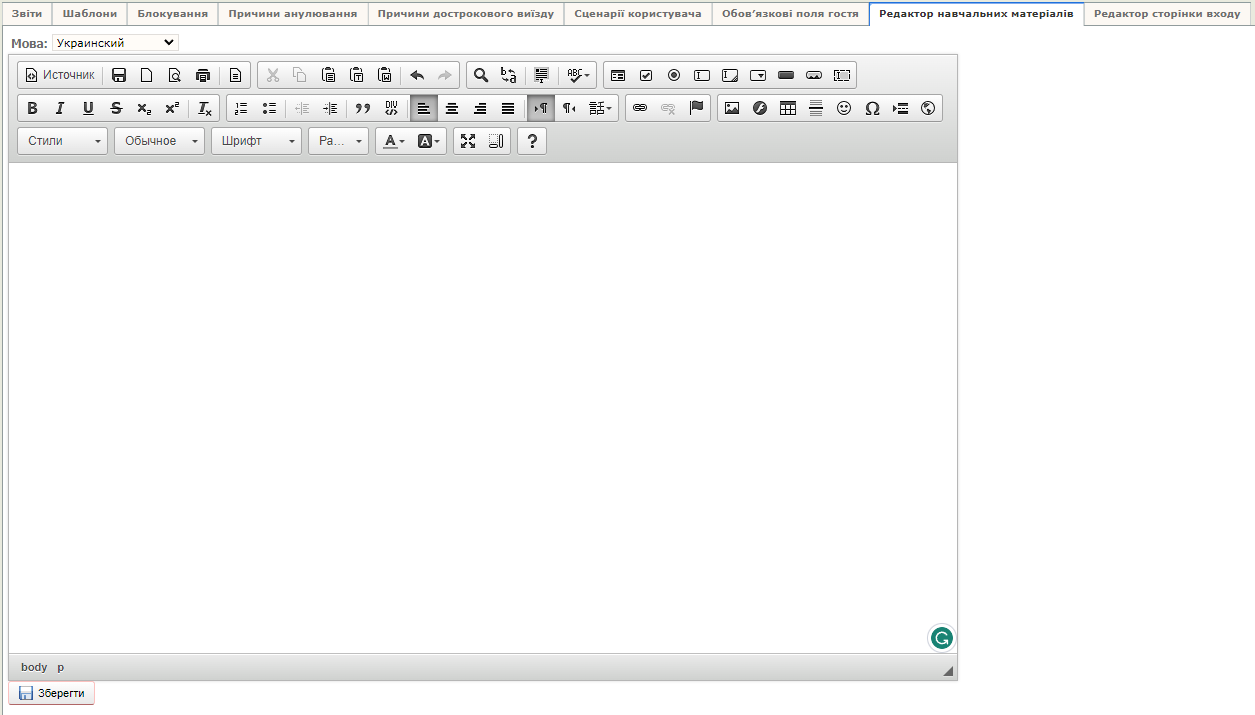
Task: Click the Print icon in toolbar
Action: point(203,75)
